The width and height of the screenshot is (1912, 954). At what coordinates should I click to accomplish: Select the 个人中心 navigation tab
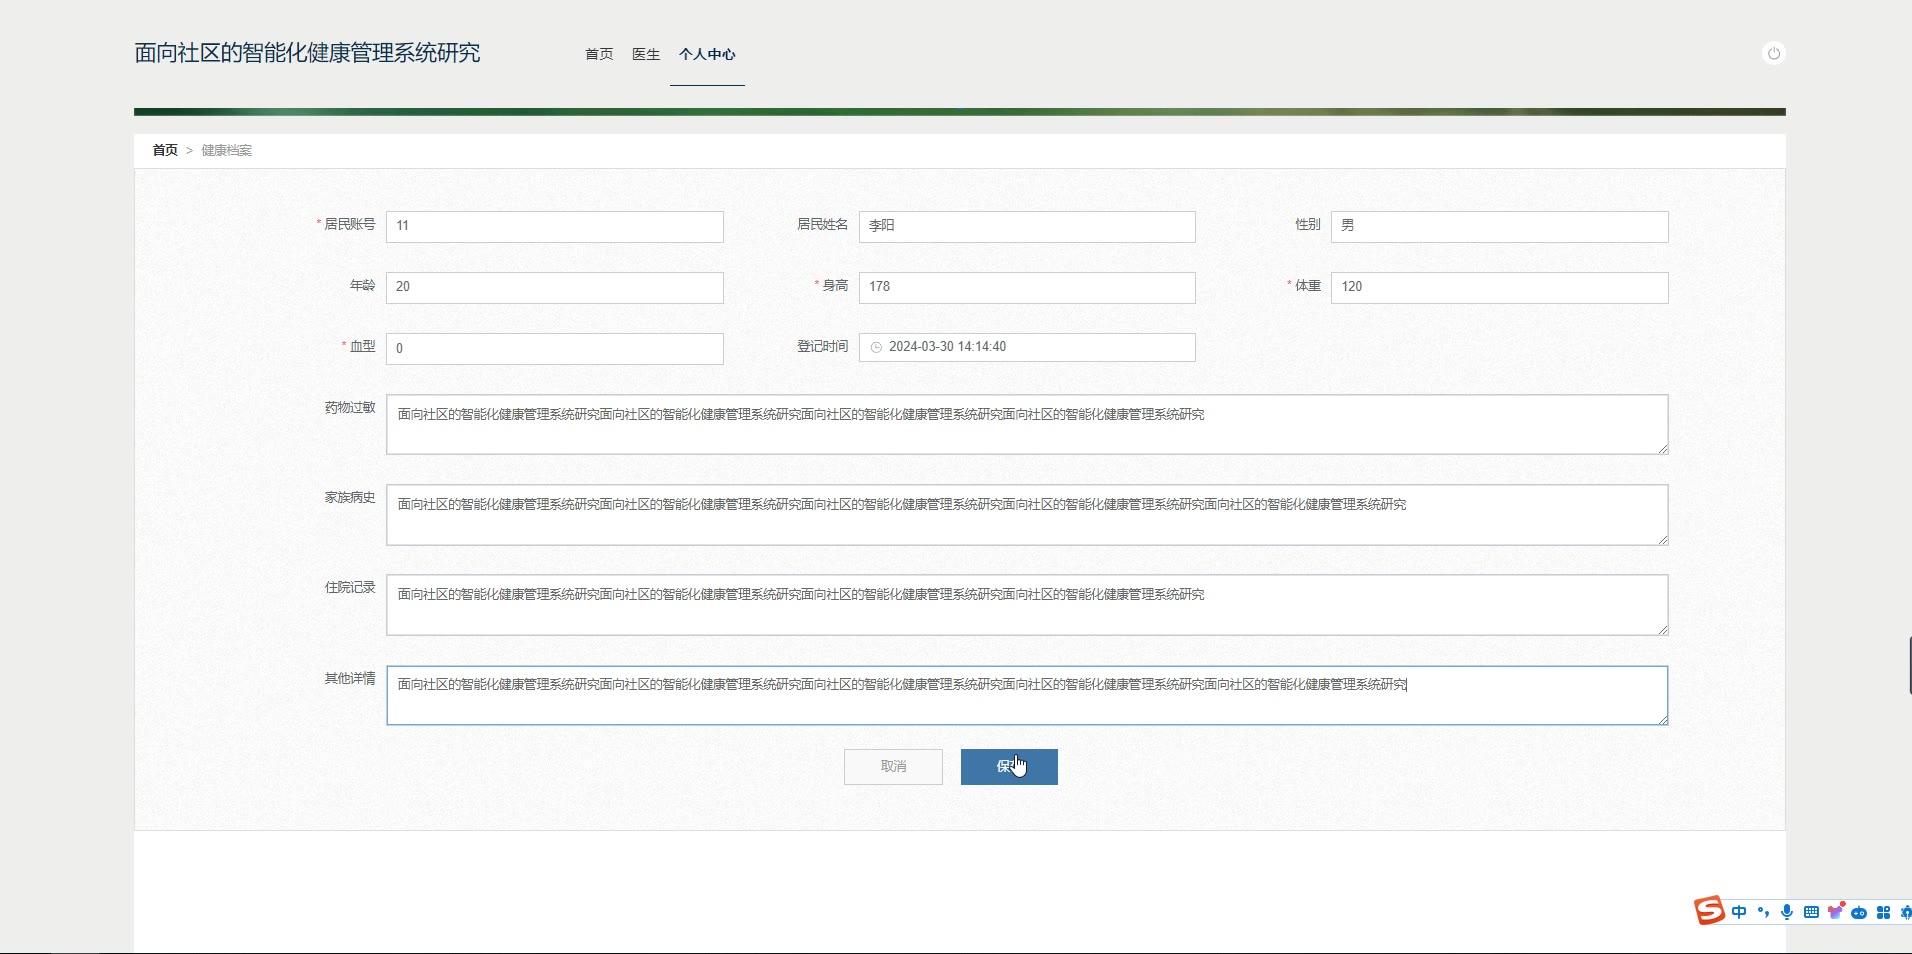[707, 54]
